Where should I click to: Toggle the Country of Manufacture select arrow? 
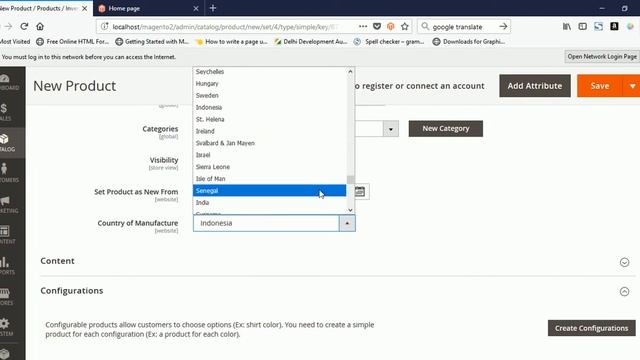347,223
